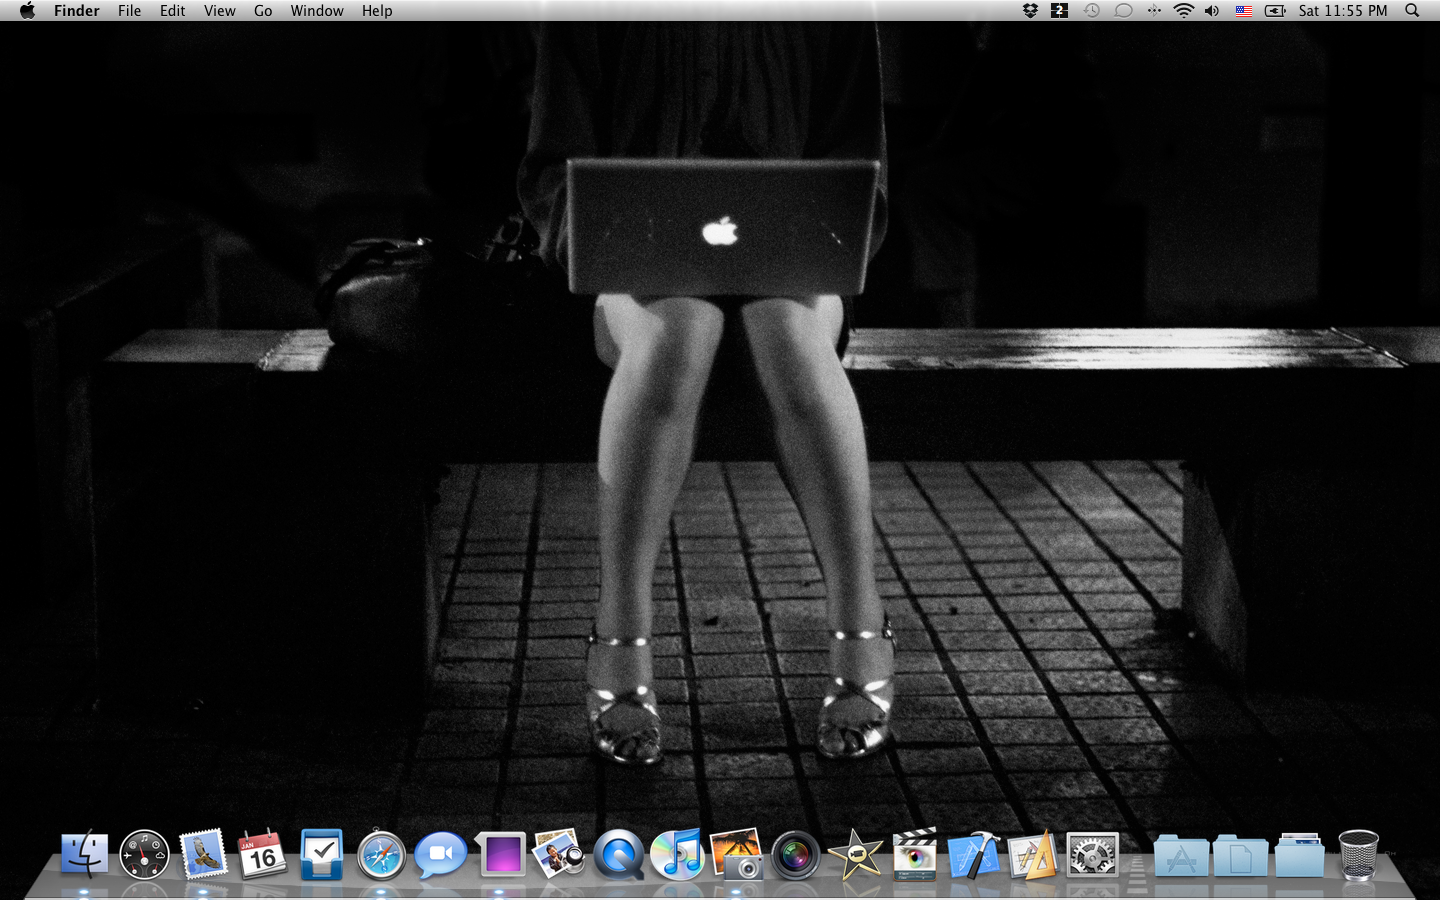Open the Edit menu
This screenshot has width=1440, height=900.
pos(172,10)
